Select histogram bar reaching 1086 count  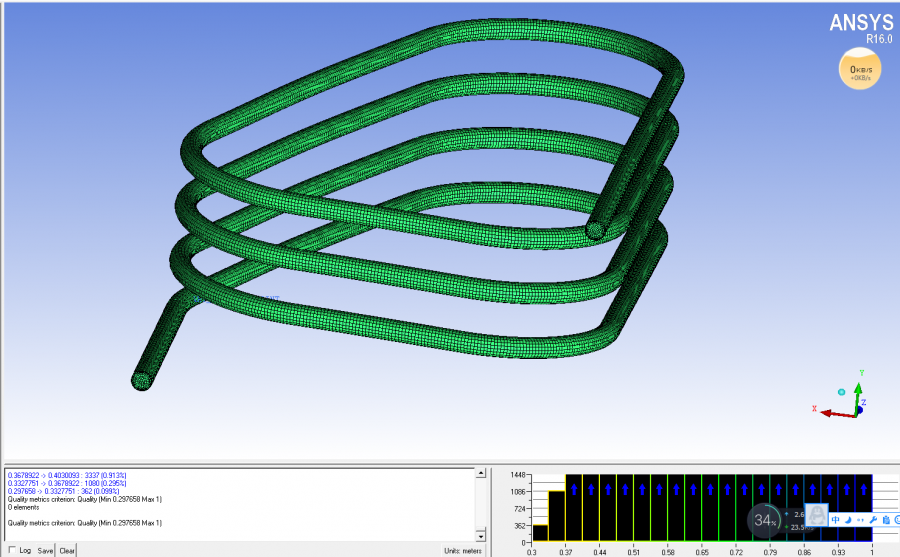point(557,516)
